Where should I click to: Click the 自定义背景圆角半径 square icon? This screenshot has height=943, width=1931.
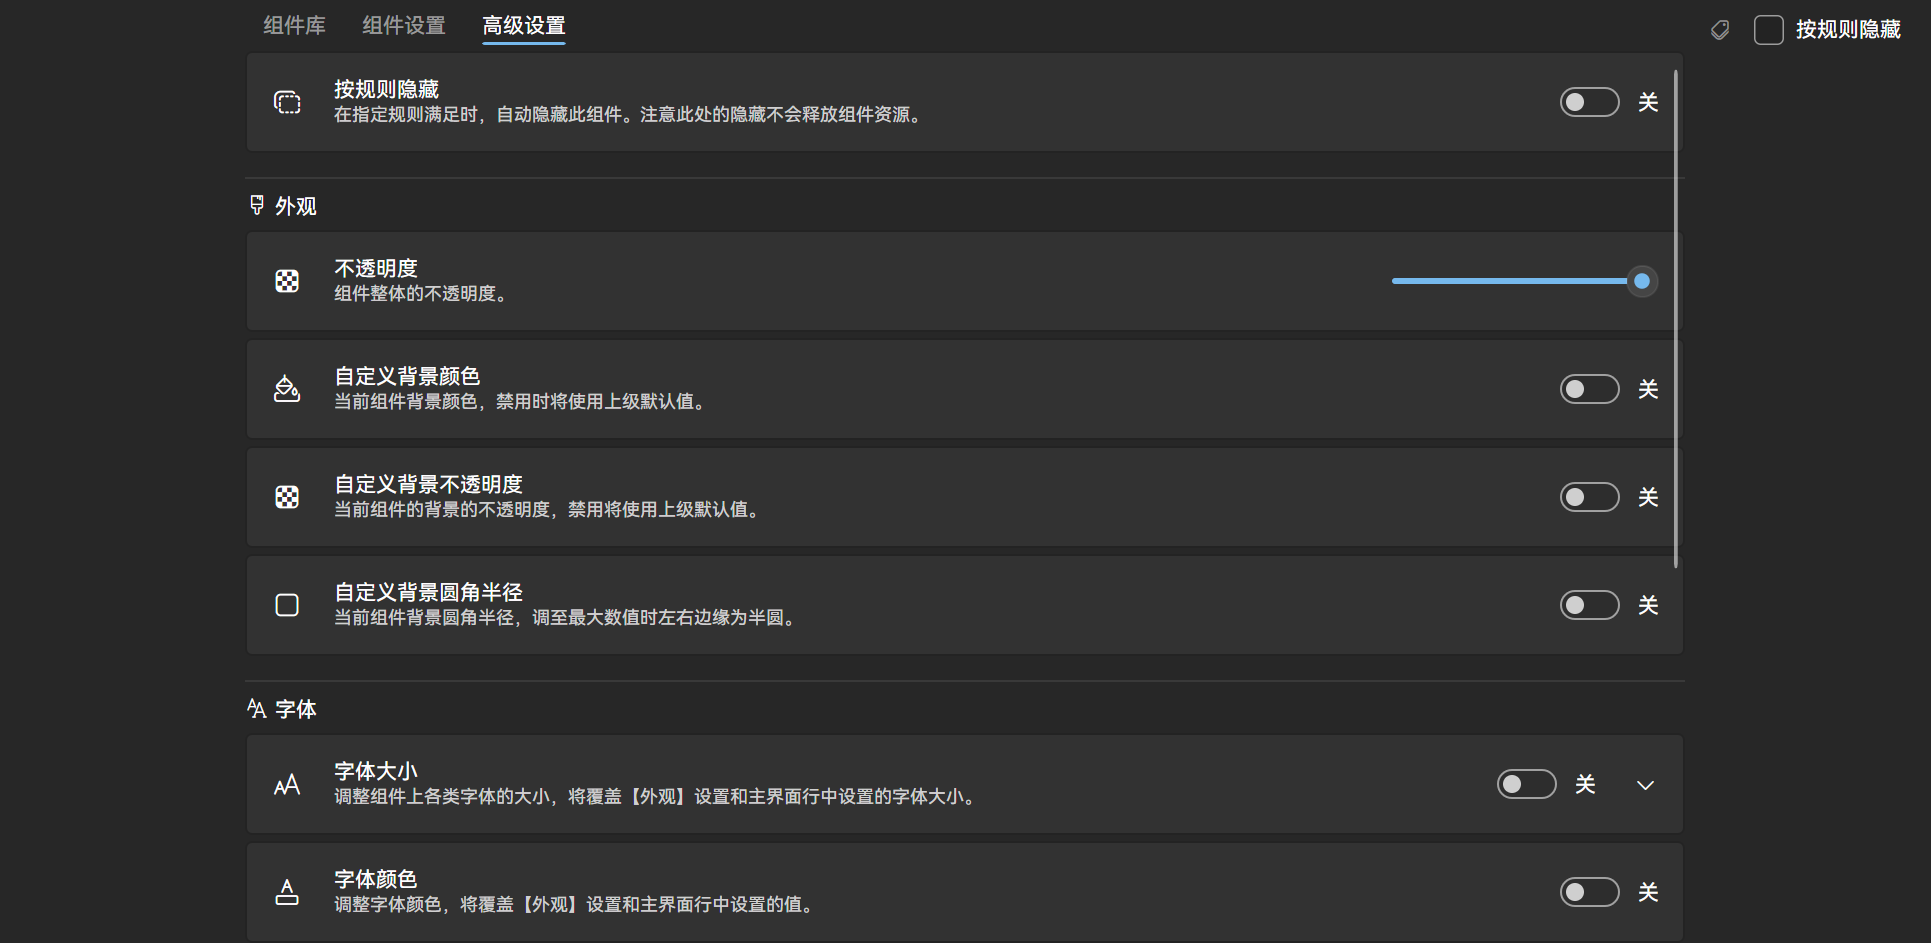pos(287,605)
